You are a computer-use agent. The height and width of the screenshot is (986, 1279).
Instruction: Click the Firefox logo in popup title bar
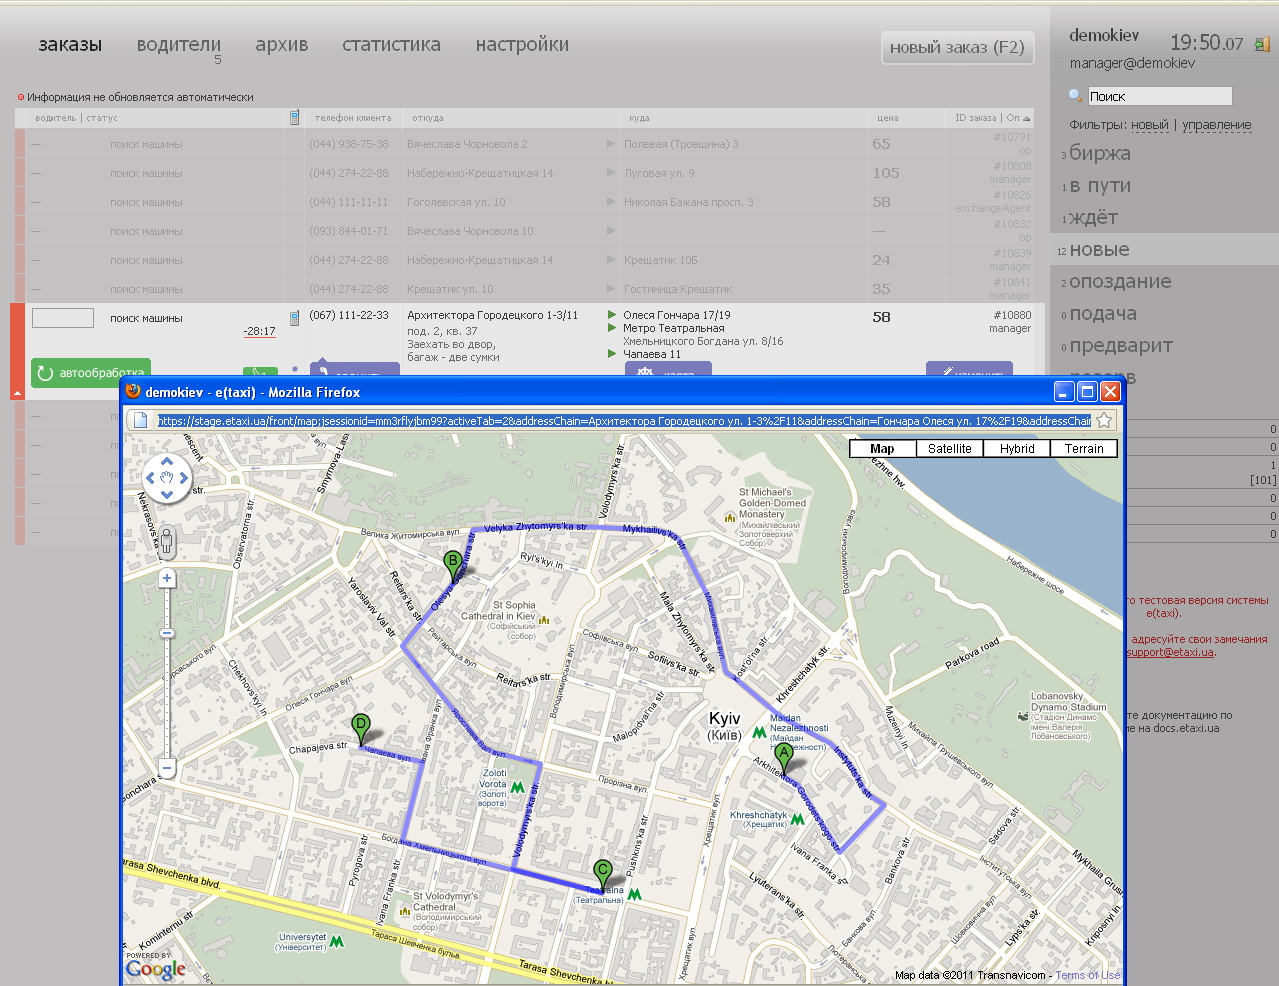[x=133, y=391]
